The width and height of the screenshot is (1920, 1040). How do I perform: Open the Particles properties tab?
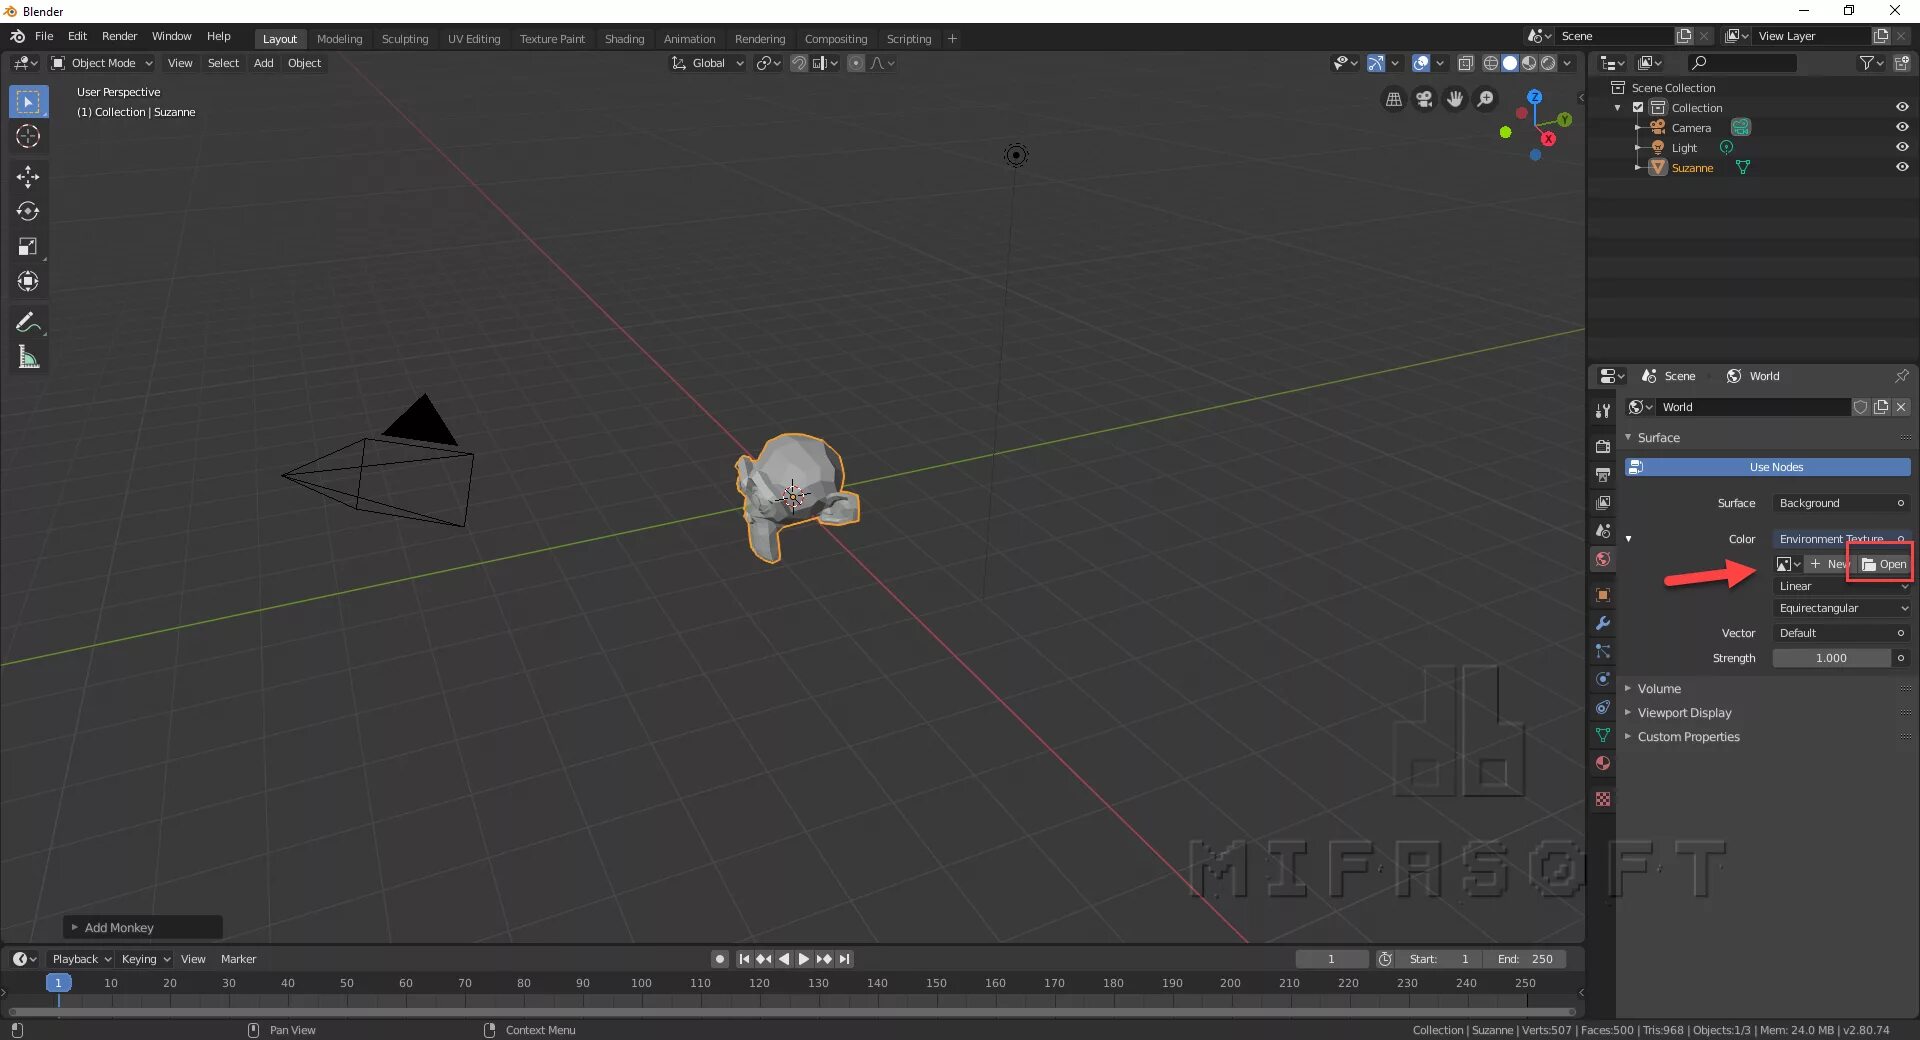click(1603, 651)
